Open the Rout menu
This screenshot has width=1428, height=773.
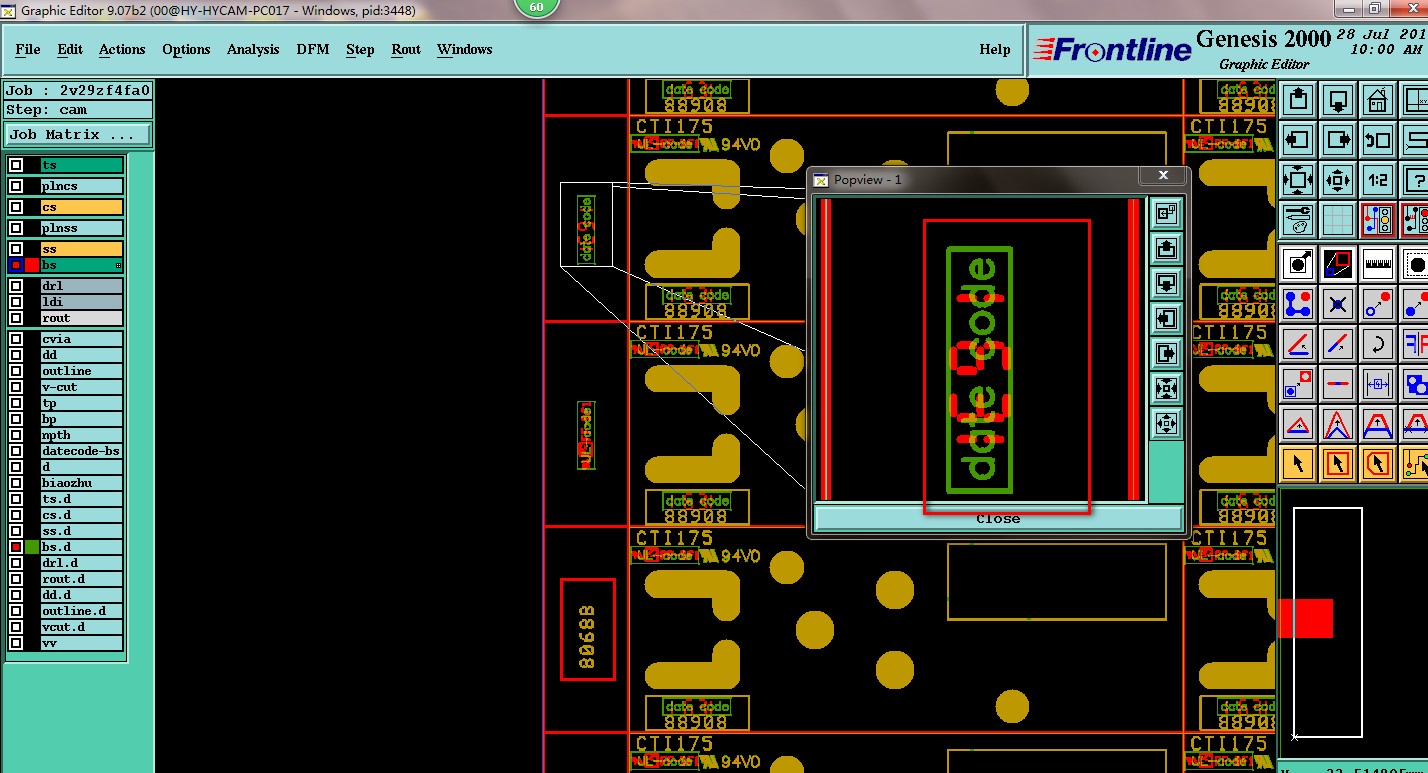click(x=406, y=49)
